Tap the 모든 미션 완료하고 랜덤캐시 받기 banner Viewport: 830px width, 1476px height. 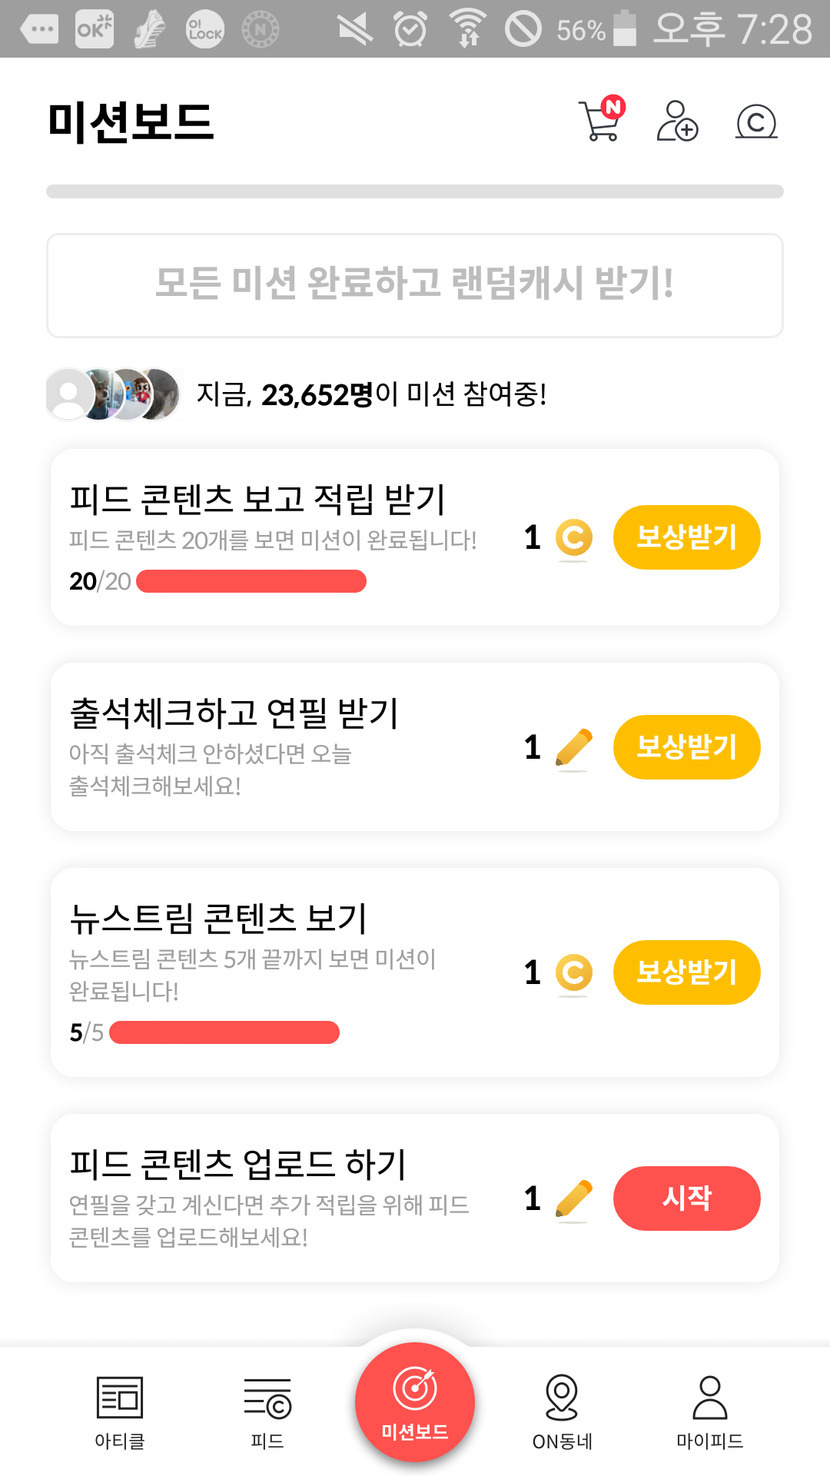coord(414,285)
